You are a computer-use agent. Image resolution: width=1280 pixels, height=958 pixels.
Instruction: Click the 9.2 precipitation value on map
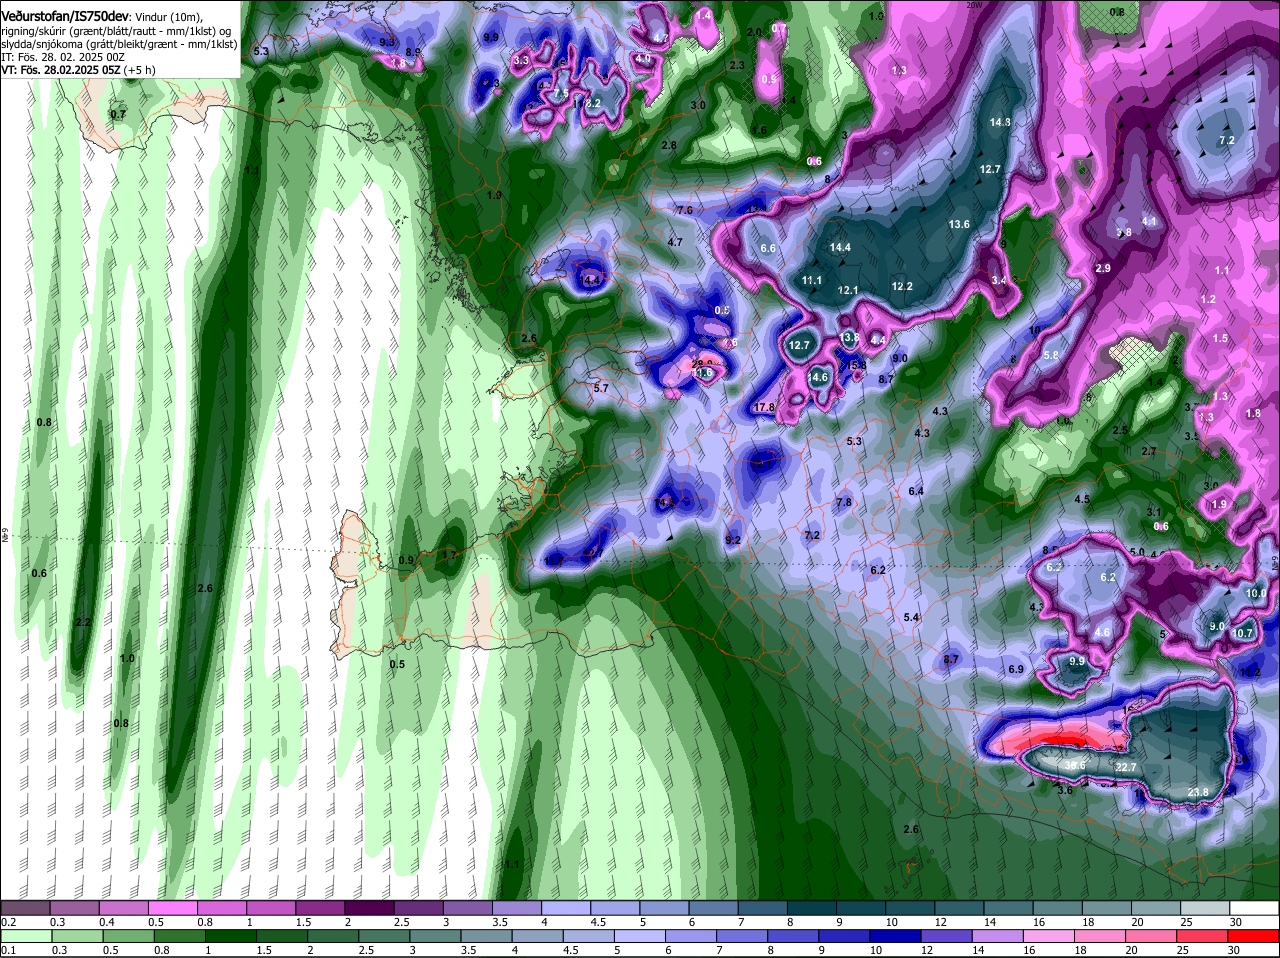point(732,540)
